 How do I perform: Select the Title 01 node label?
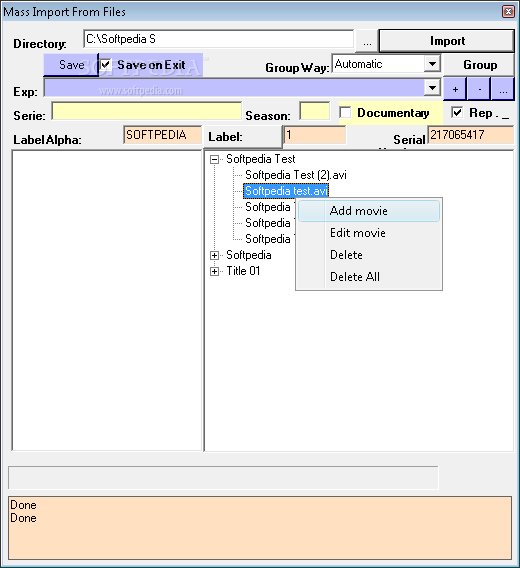click(243, 271)
